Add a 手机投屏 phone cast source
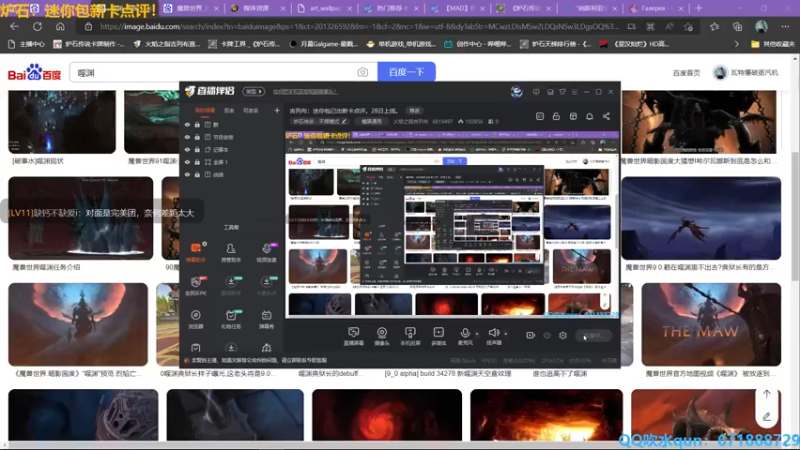This screenshot has height=450, width=800. (410, 336)
